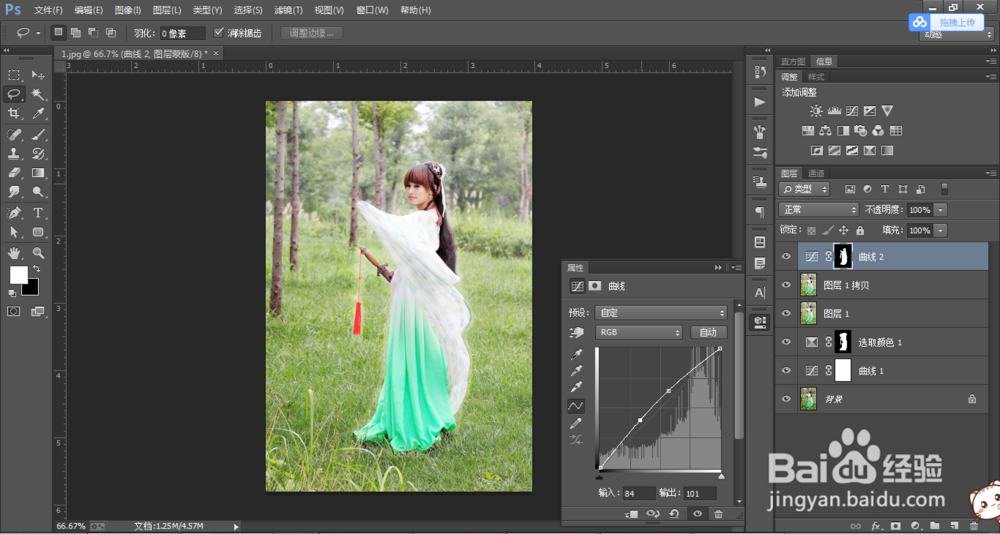This screenshot has height=534, width=1000.
Task: Select the Path Selection tool
Action: 14,232
